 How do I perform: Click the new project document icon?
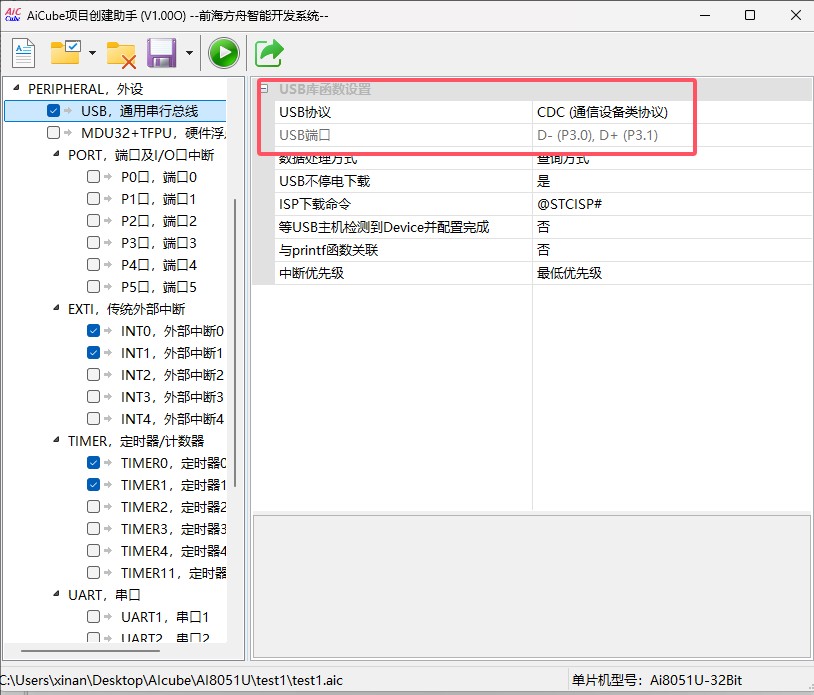[x=23, y=53]
